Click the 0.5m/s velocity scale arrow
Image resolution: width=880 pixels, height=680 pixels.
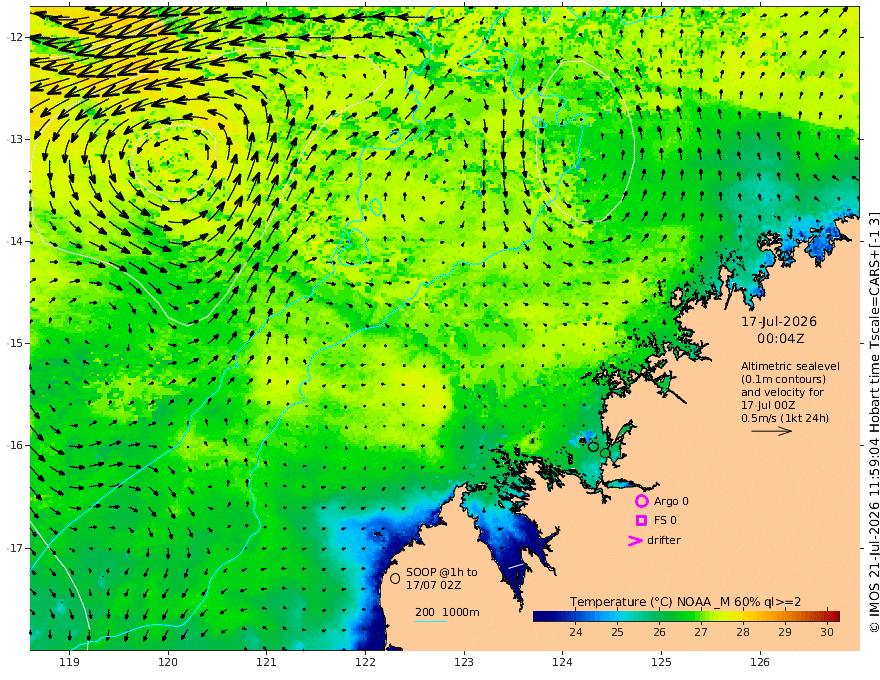(x=772, y=431)
